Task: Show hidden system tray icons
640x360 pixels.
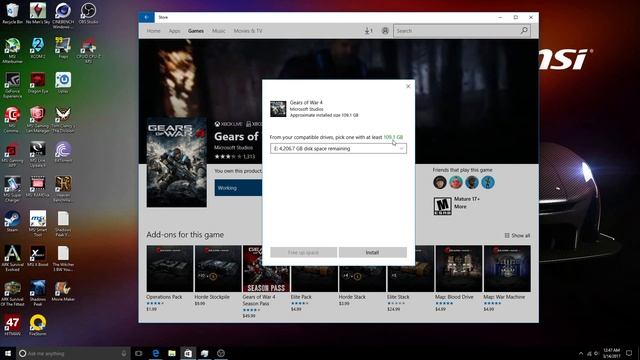Action: [x=581, y=353]
